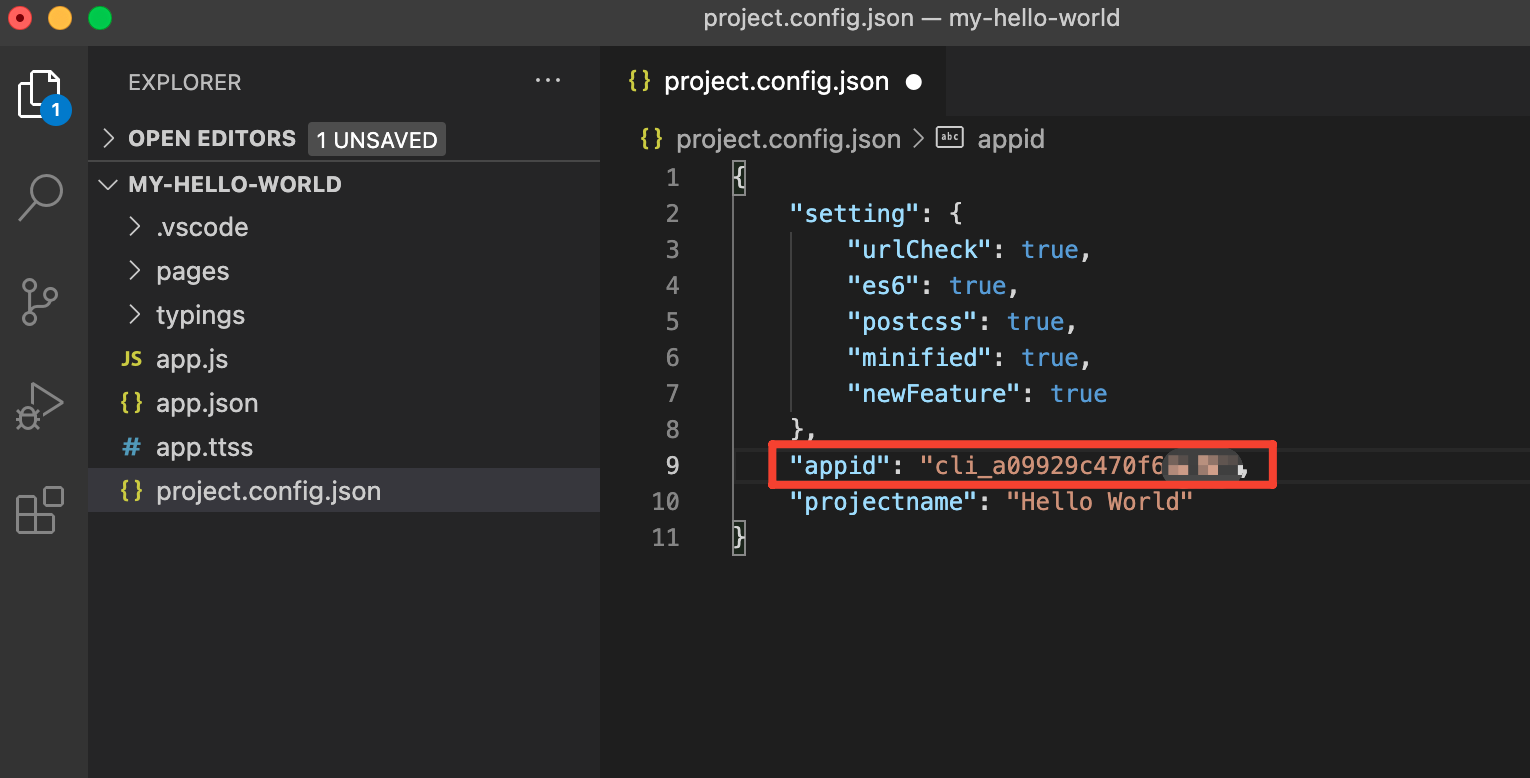Image resolution: width=1530 pixels, height=778 pixels.
Task: Open app.json from the file tree
Action: pos(207,403)
